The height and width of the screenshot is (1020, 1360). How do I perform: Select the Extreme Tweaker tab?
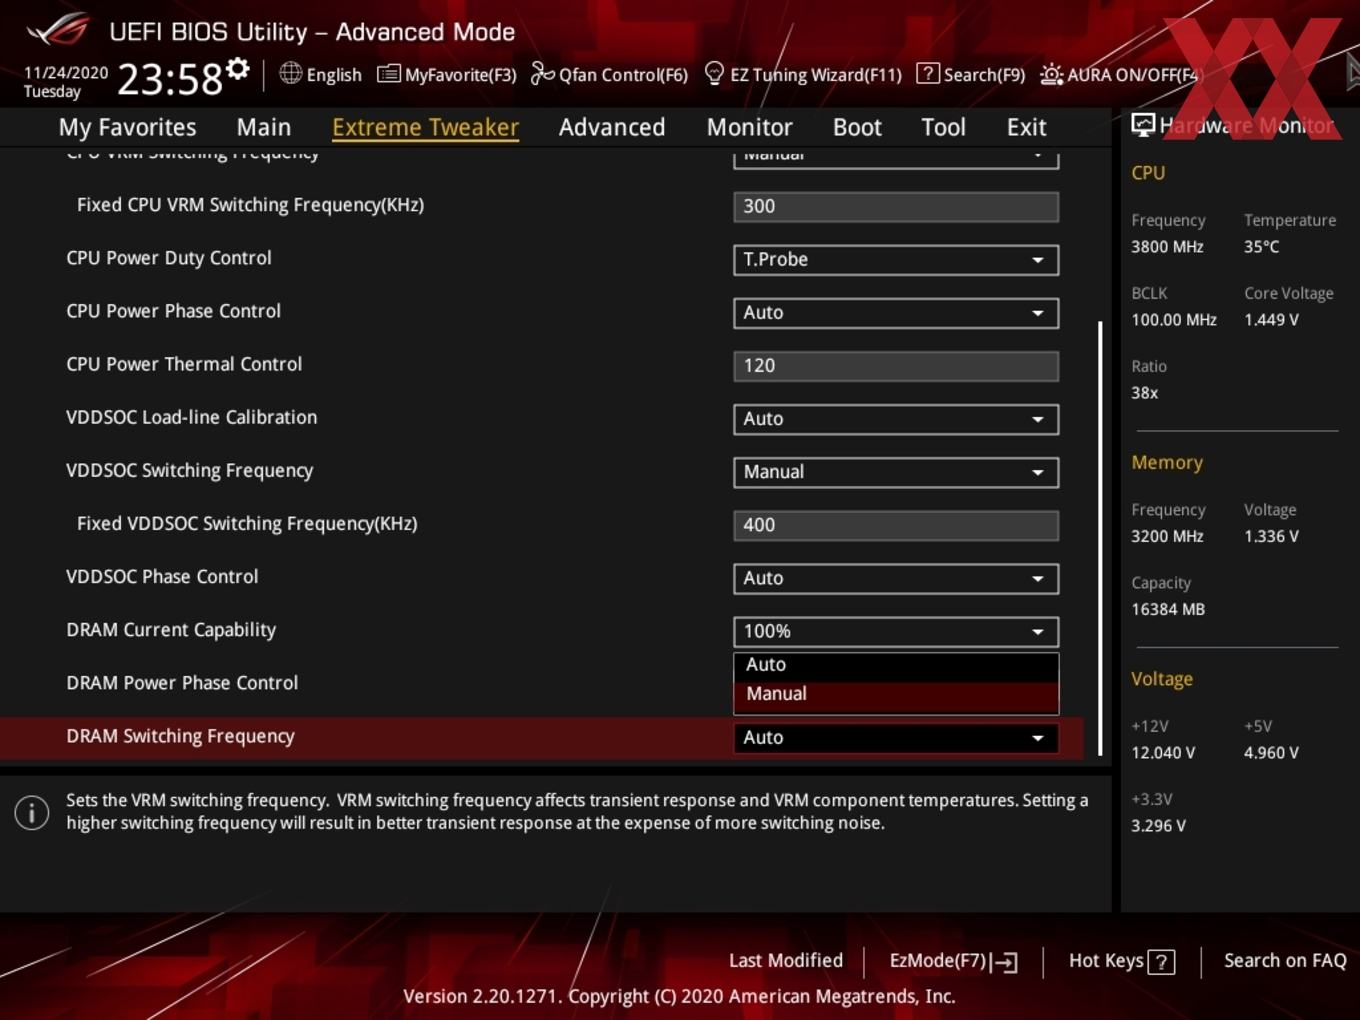[425, 127]
